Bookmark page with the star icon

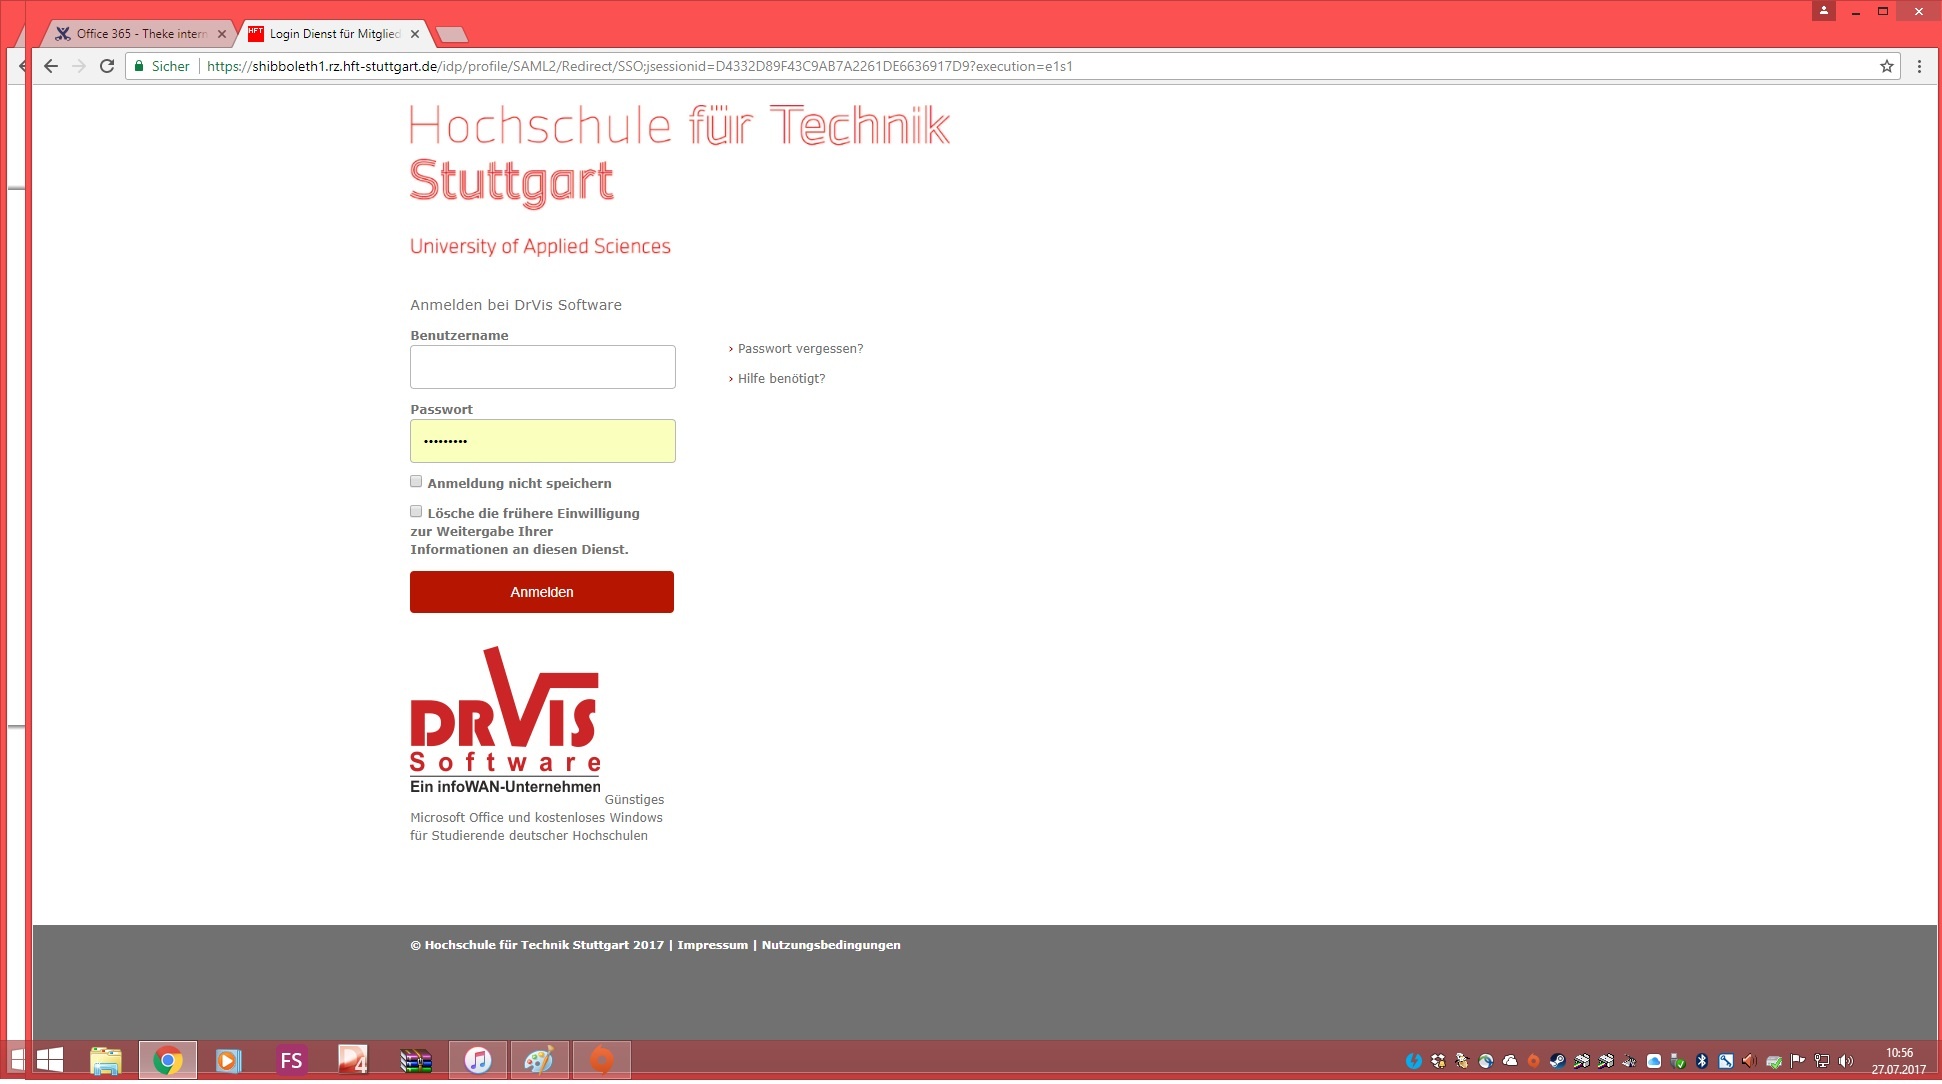pos(1886,66)
